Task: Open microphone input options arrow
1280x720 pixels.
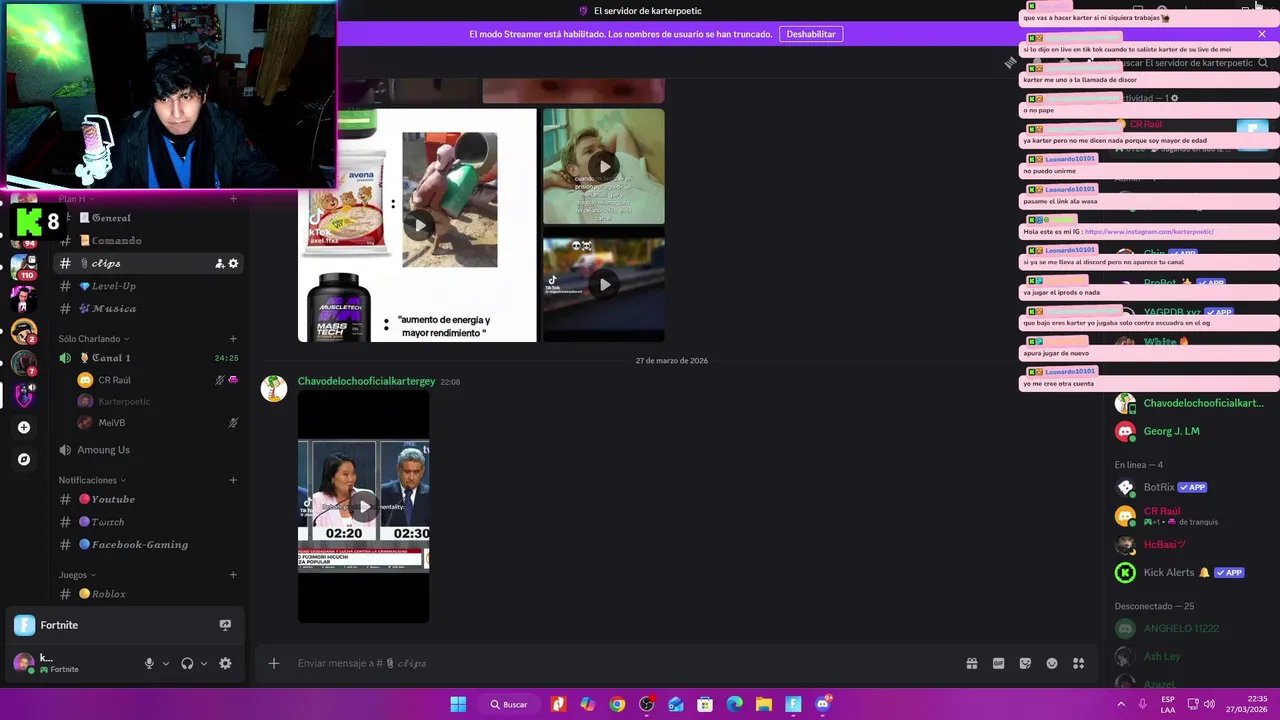Action: (x=166, y=663)
